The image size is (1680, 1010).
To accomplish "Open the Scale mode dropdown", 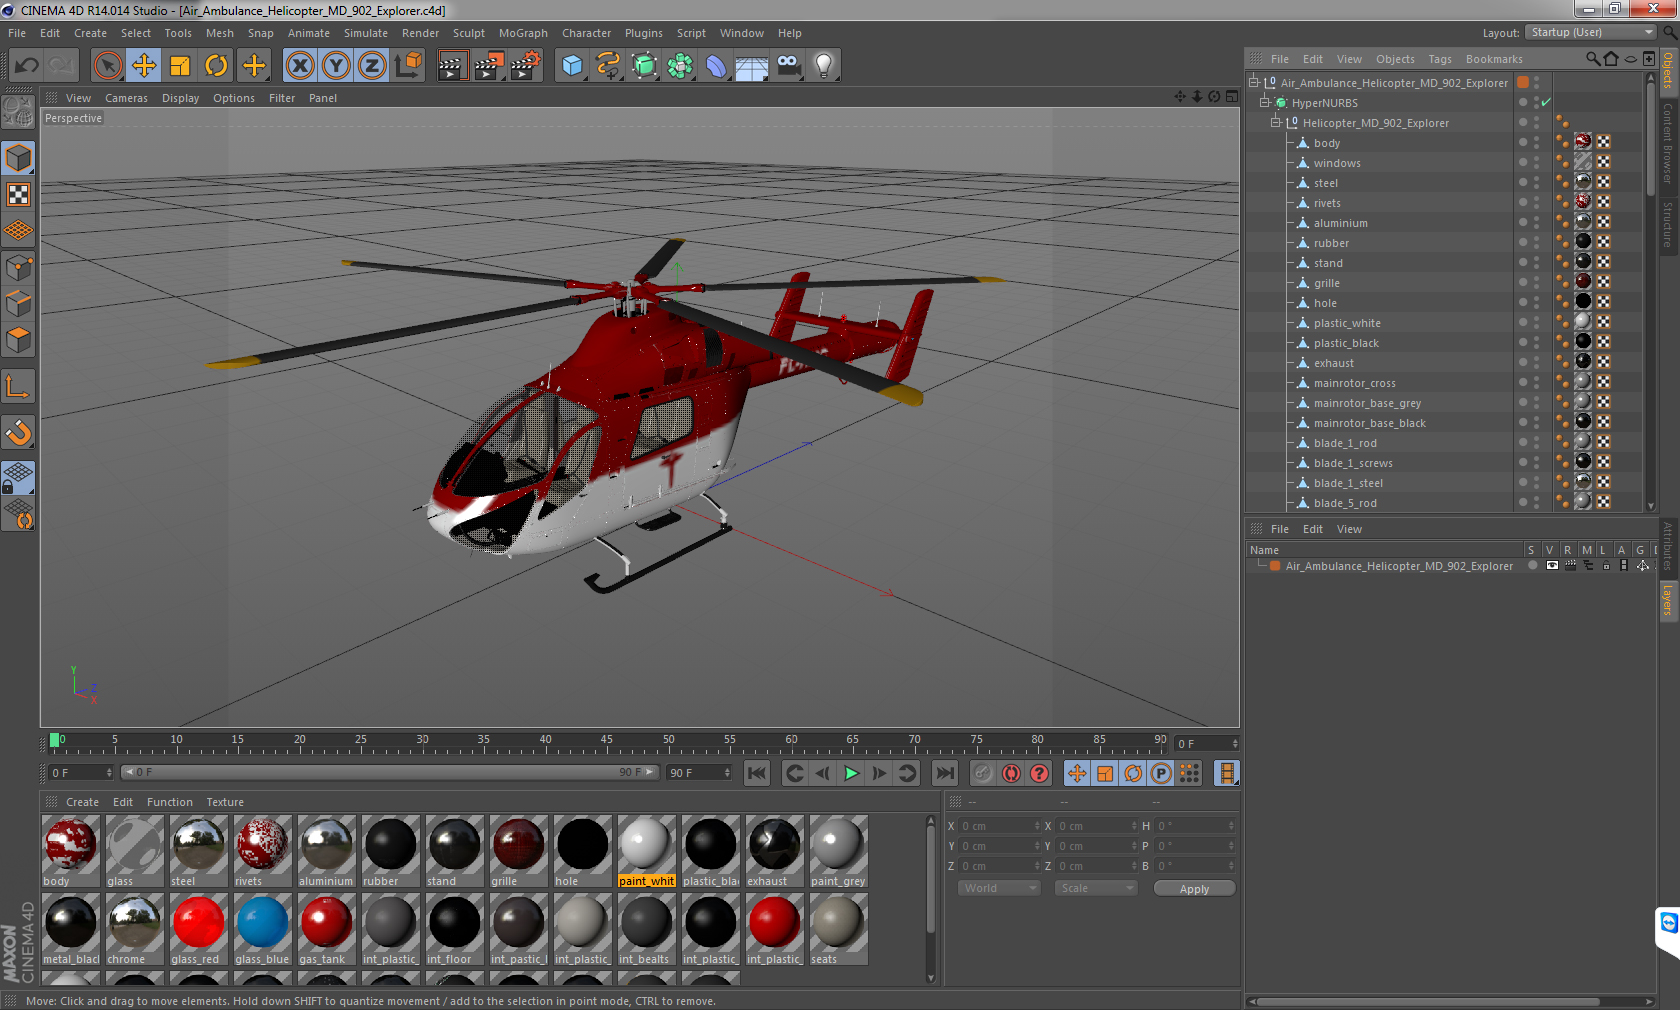I will point(1097,888).
